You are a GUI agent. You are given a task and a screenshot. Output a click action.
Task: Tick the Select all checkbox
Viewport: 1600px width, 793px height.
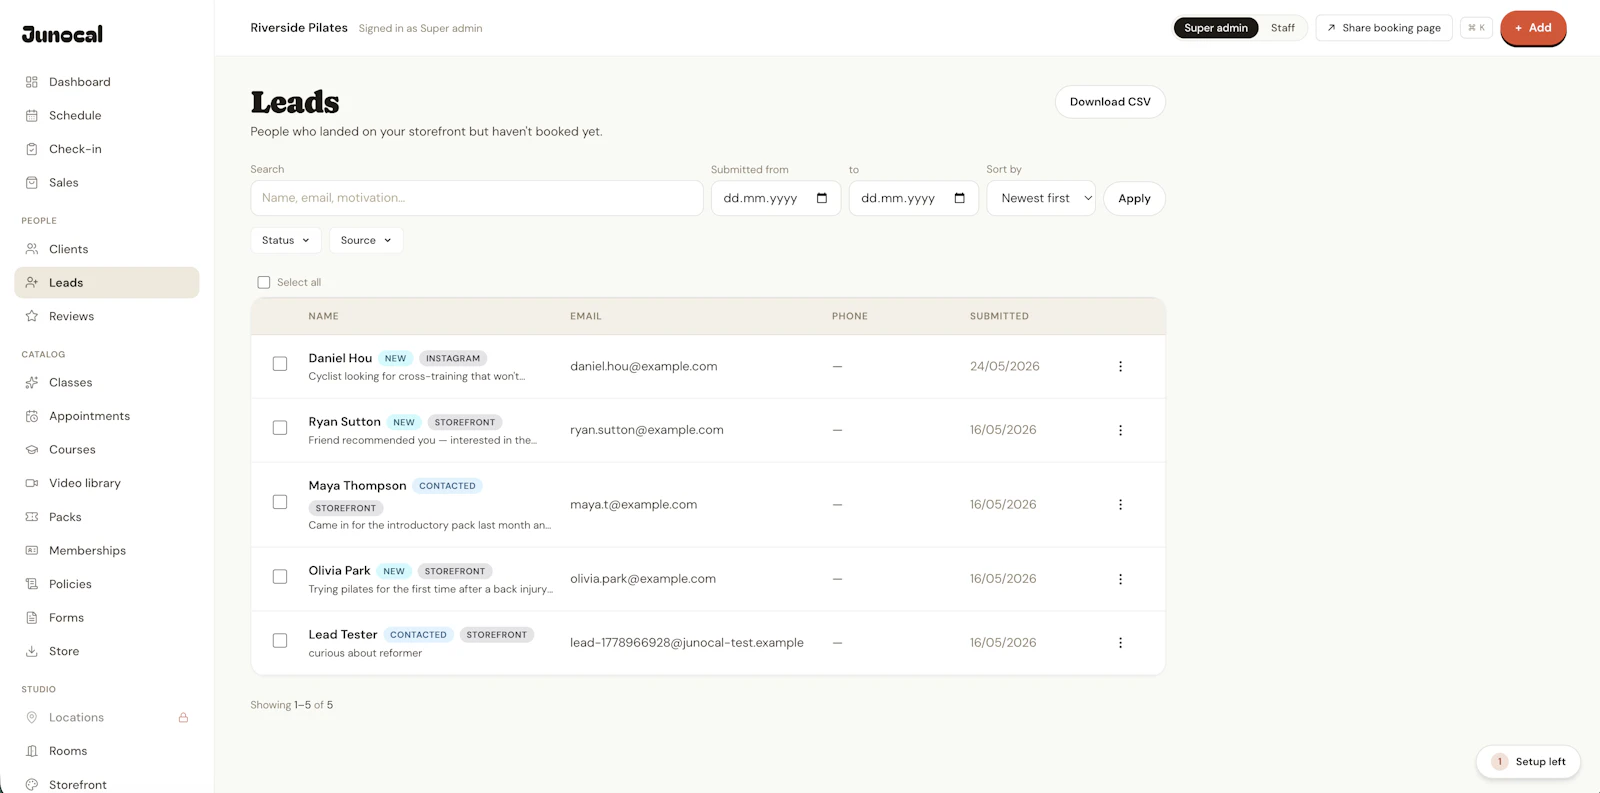tap(264, 283)
